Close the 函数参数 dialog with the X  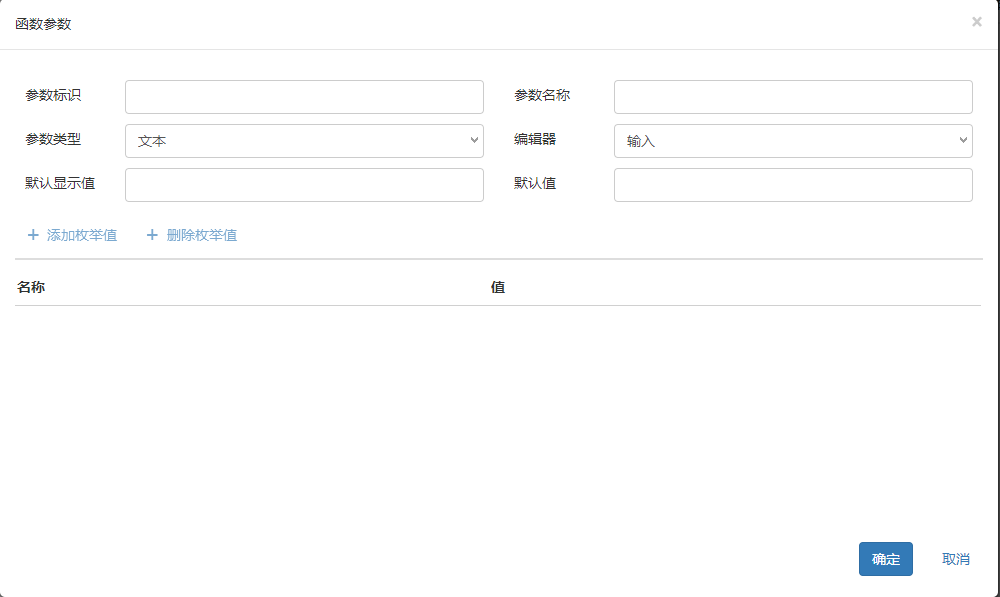[976, 22]
